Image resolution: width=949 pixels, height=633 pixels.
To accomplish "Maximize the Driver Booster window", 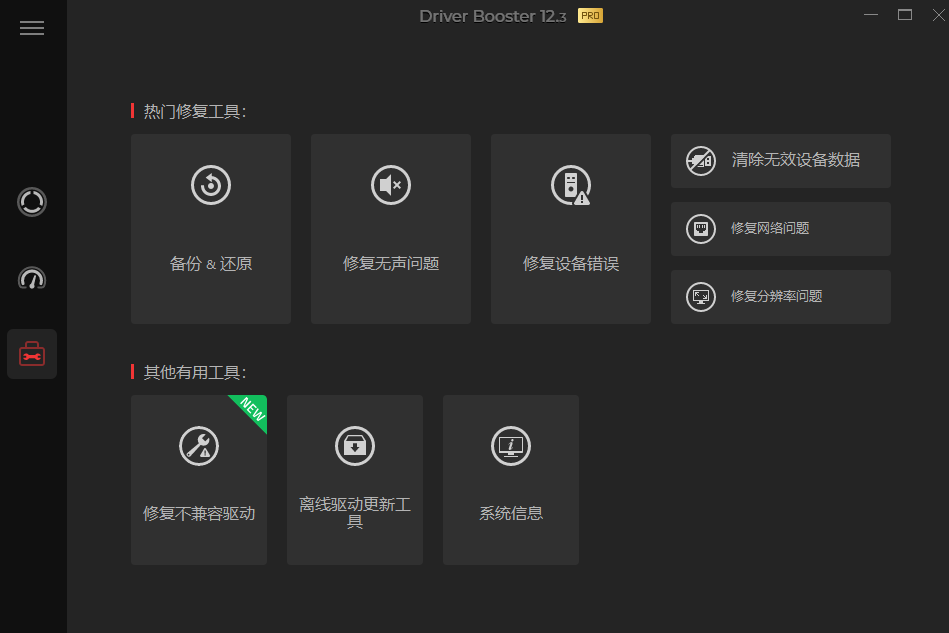I will [x=905, y=15].
